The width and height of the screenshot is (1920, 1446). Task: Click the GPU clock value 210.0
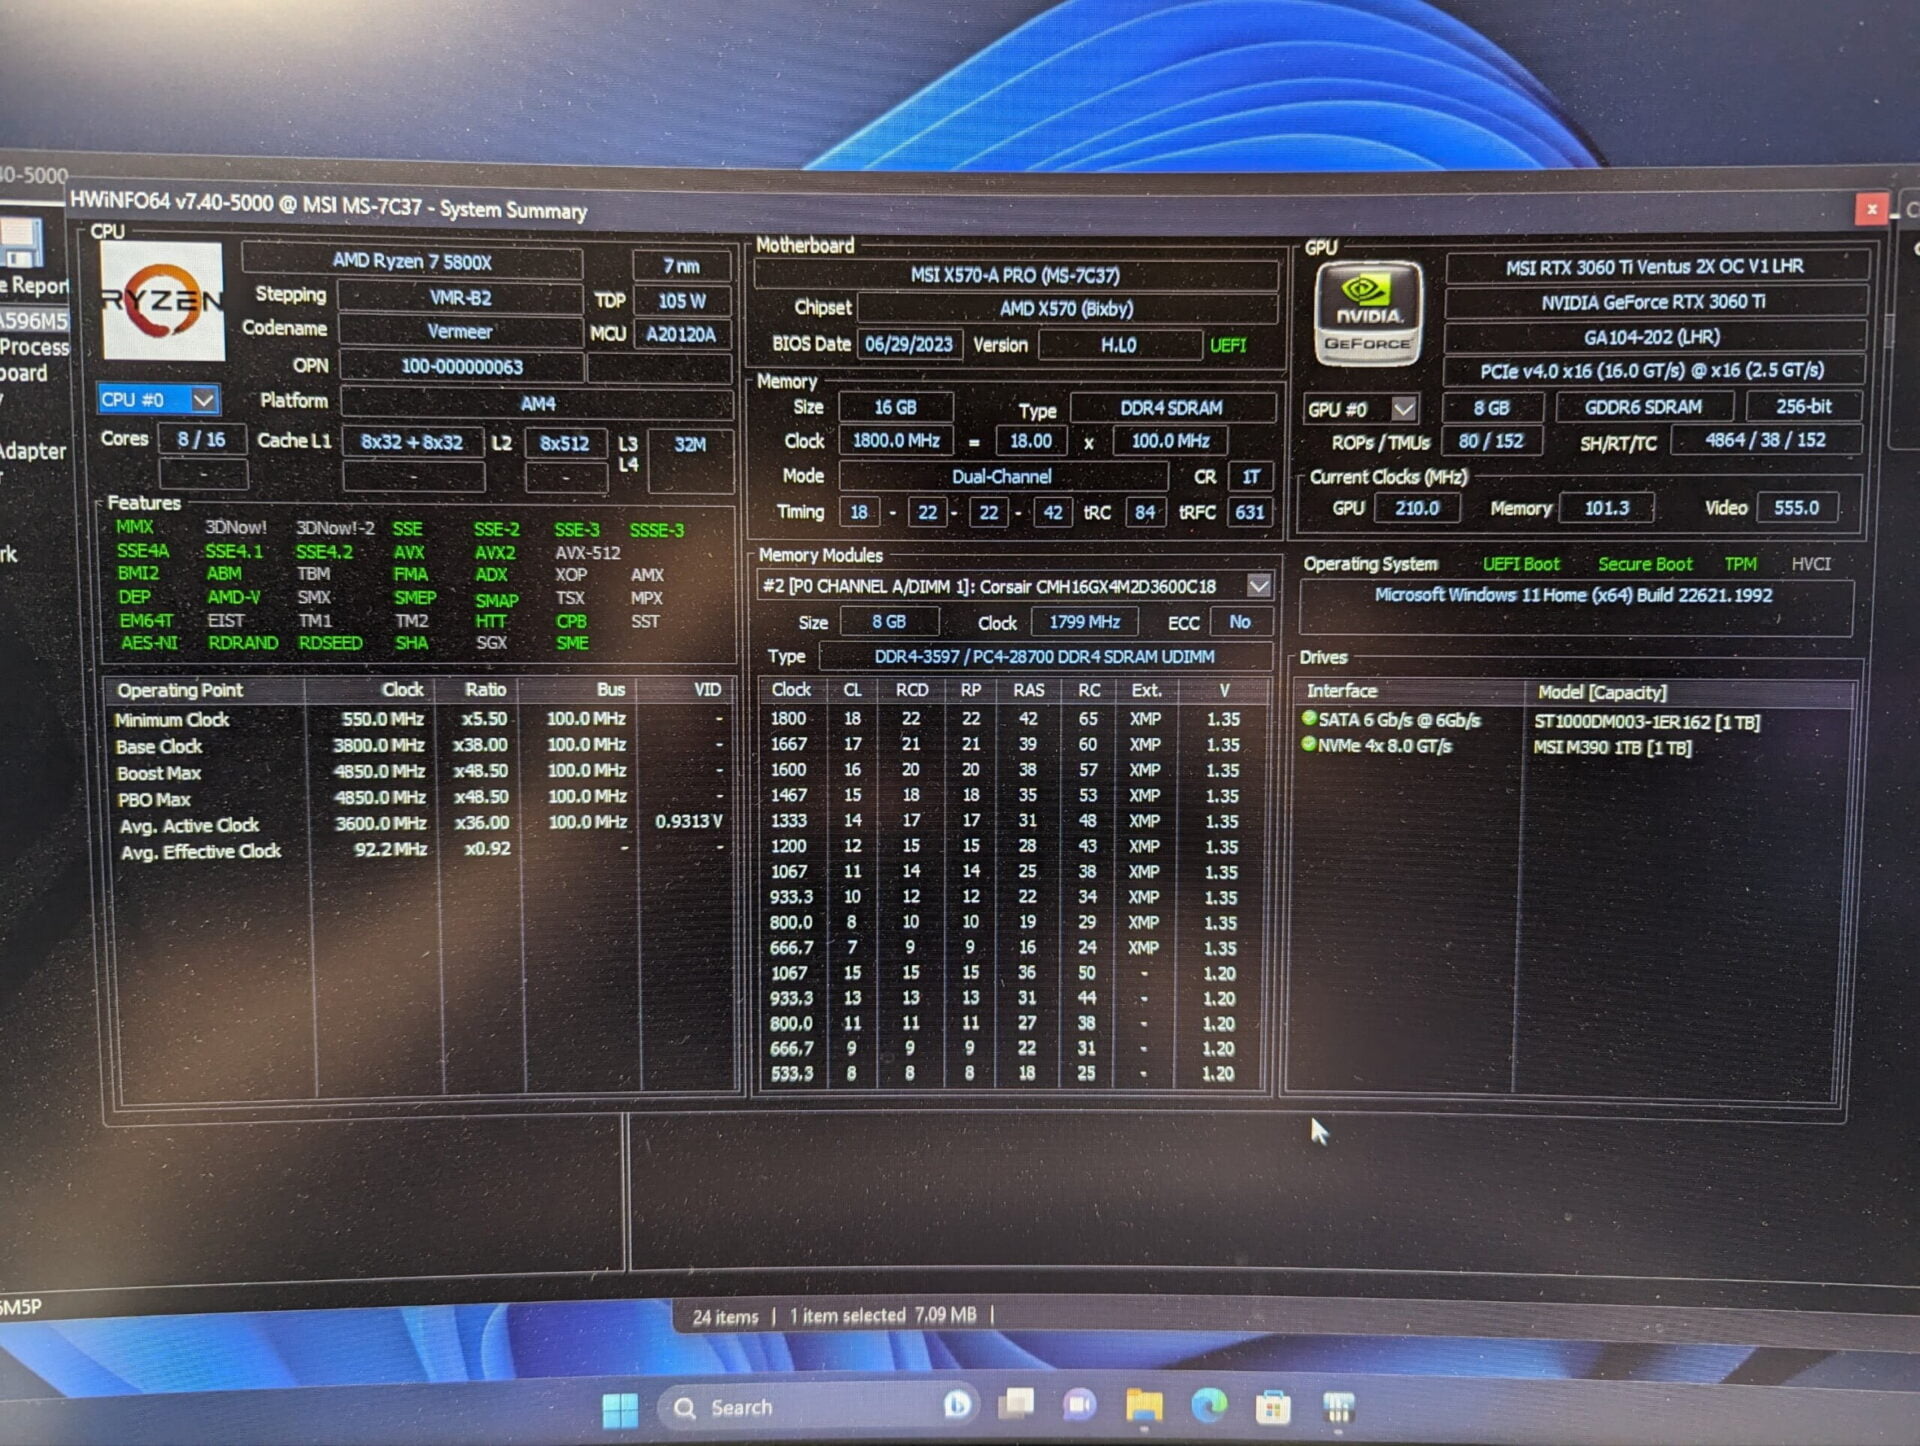pos(1417,508)
